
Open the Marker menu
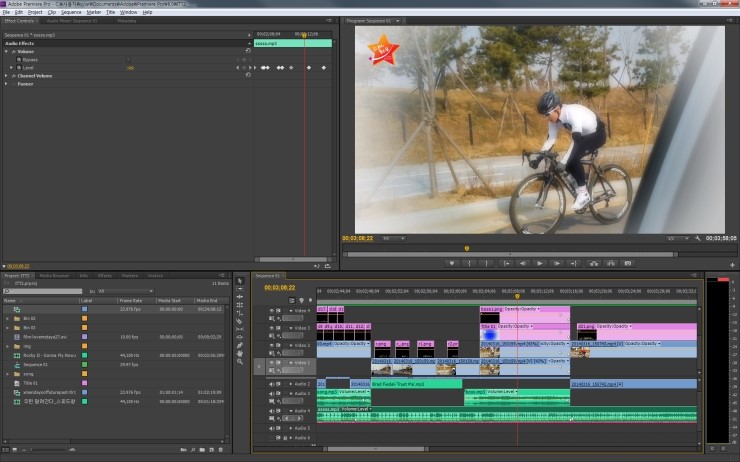point(94,12)
